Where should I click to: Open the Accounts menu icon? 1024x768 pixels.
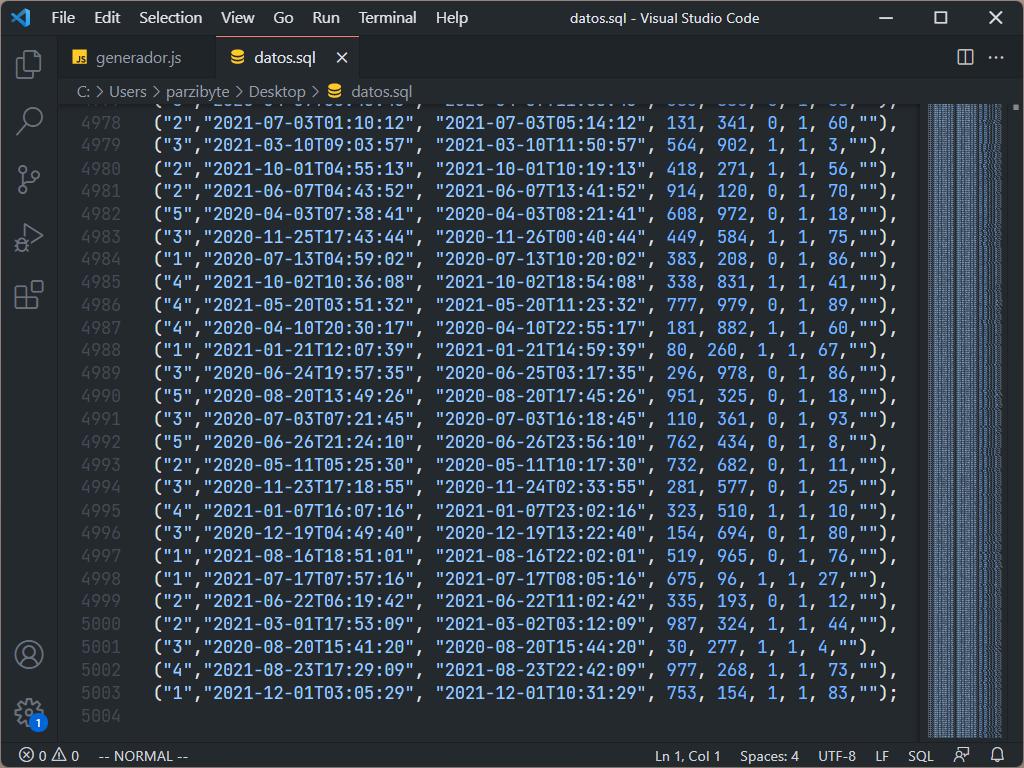pos(29,655)
